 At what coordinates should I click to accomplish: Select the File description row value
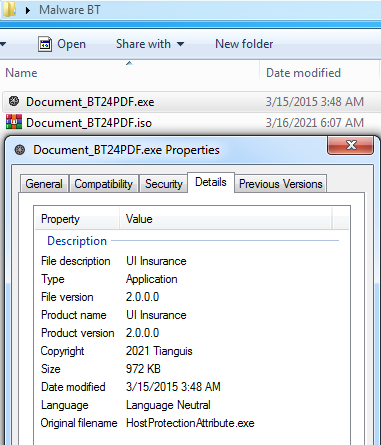coord(156,261)
